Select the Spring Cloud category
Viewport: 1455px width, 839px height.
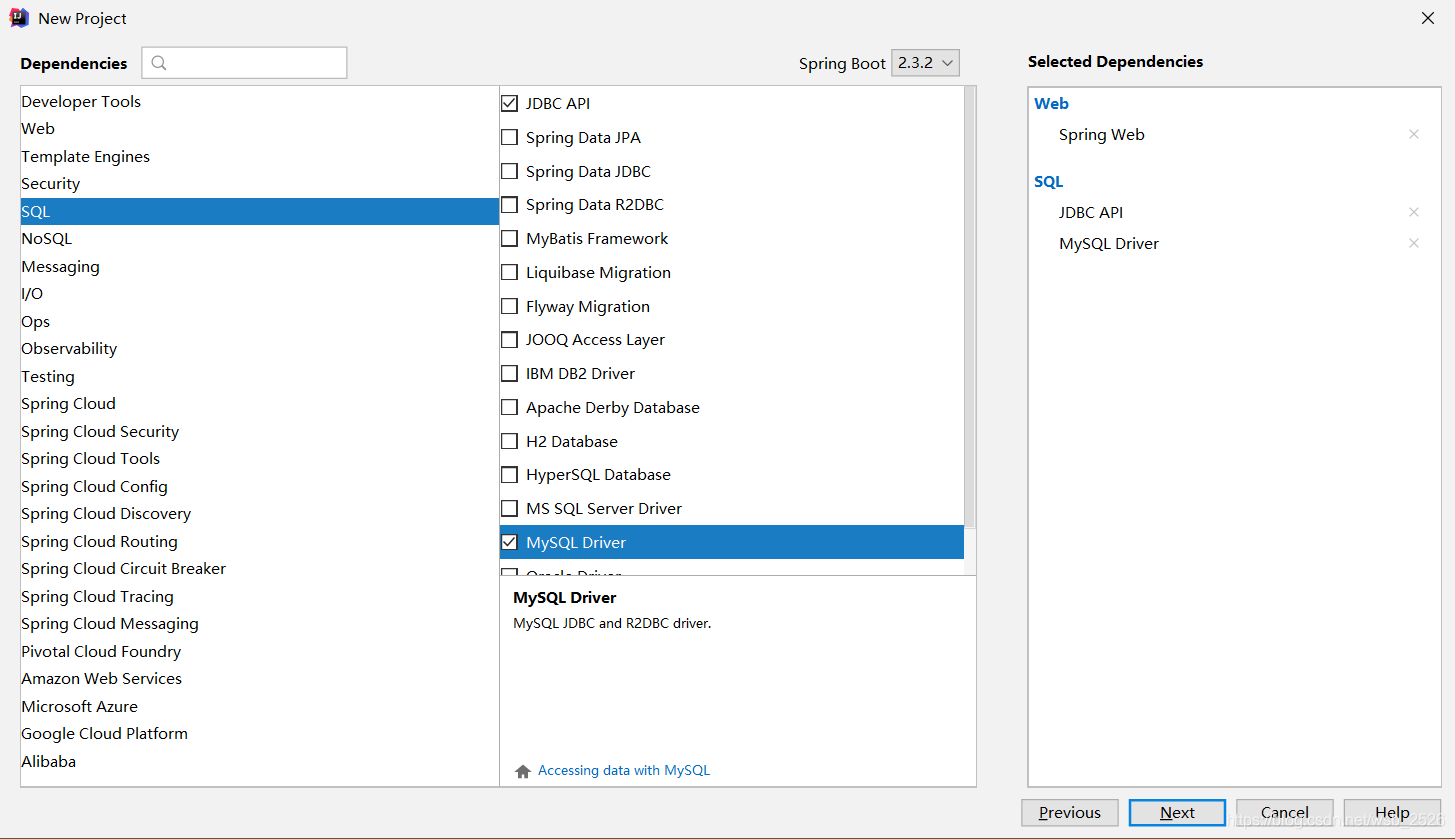tap(259, 403)
